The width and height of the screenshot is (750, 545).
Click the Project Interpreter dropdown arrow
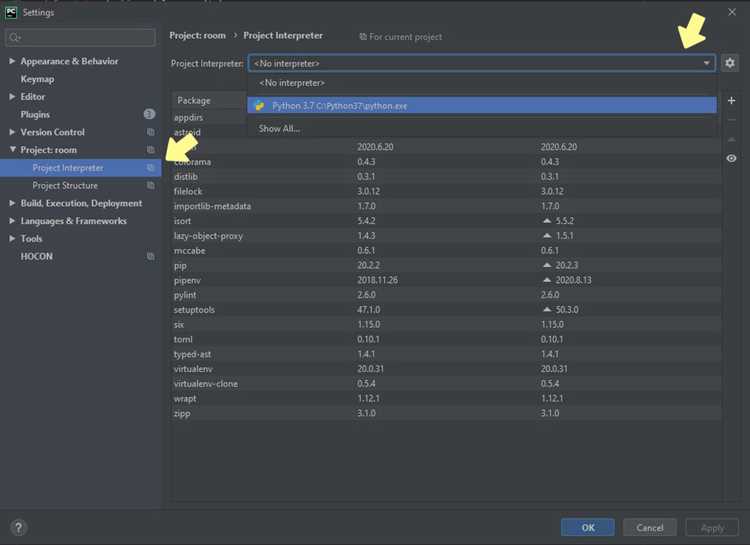pyautogui.click(x=706, y=63)
